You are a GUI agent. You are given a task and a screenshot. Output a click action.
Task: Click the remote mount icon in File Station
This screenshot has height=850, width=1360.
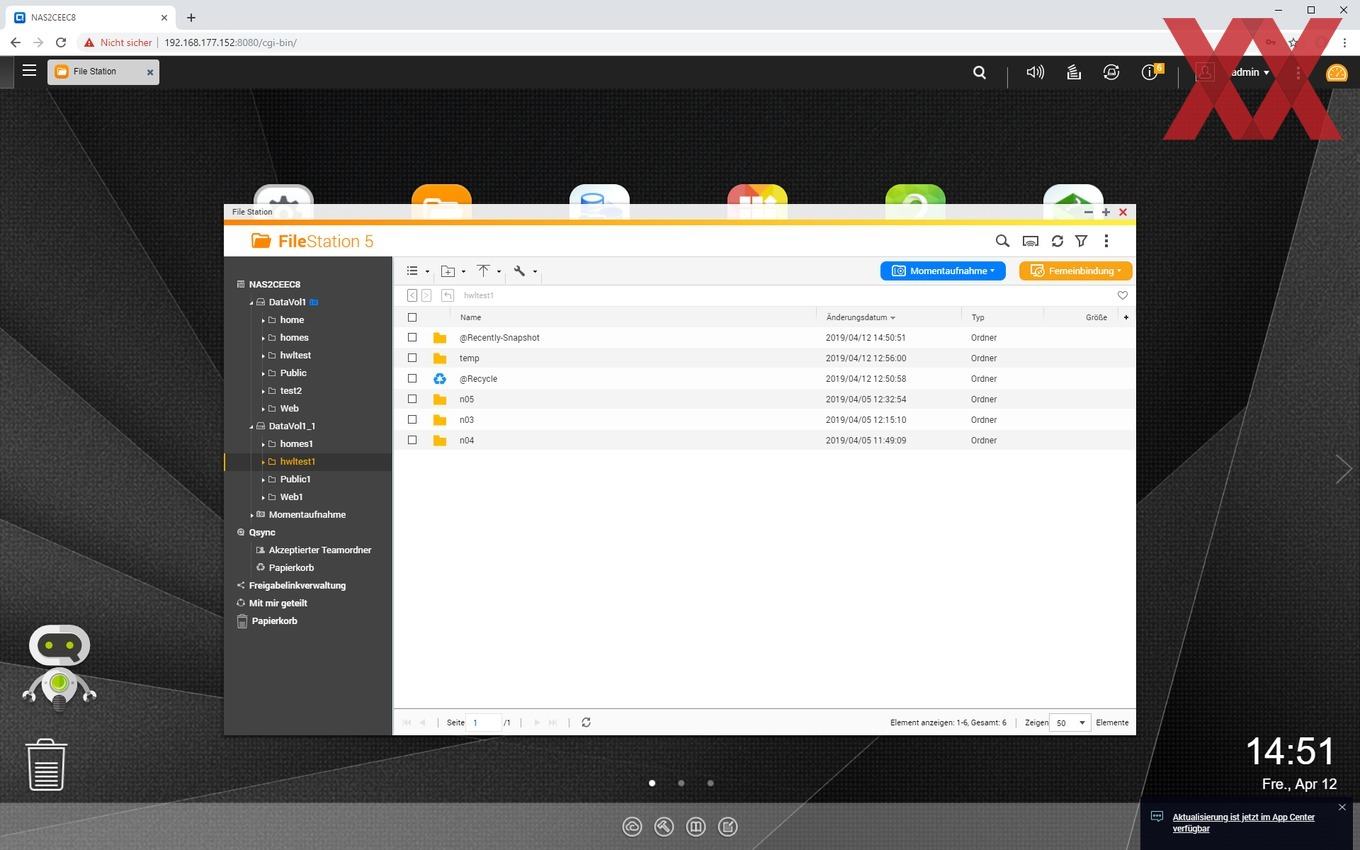pyautogui.click(x=1030, y=241)
